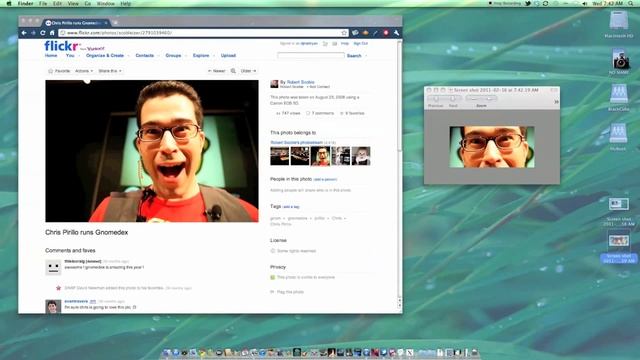Open Flickr mail envelope icon
The width and height of the screenshot is (640, 360).
click(x=335, y=43)
